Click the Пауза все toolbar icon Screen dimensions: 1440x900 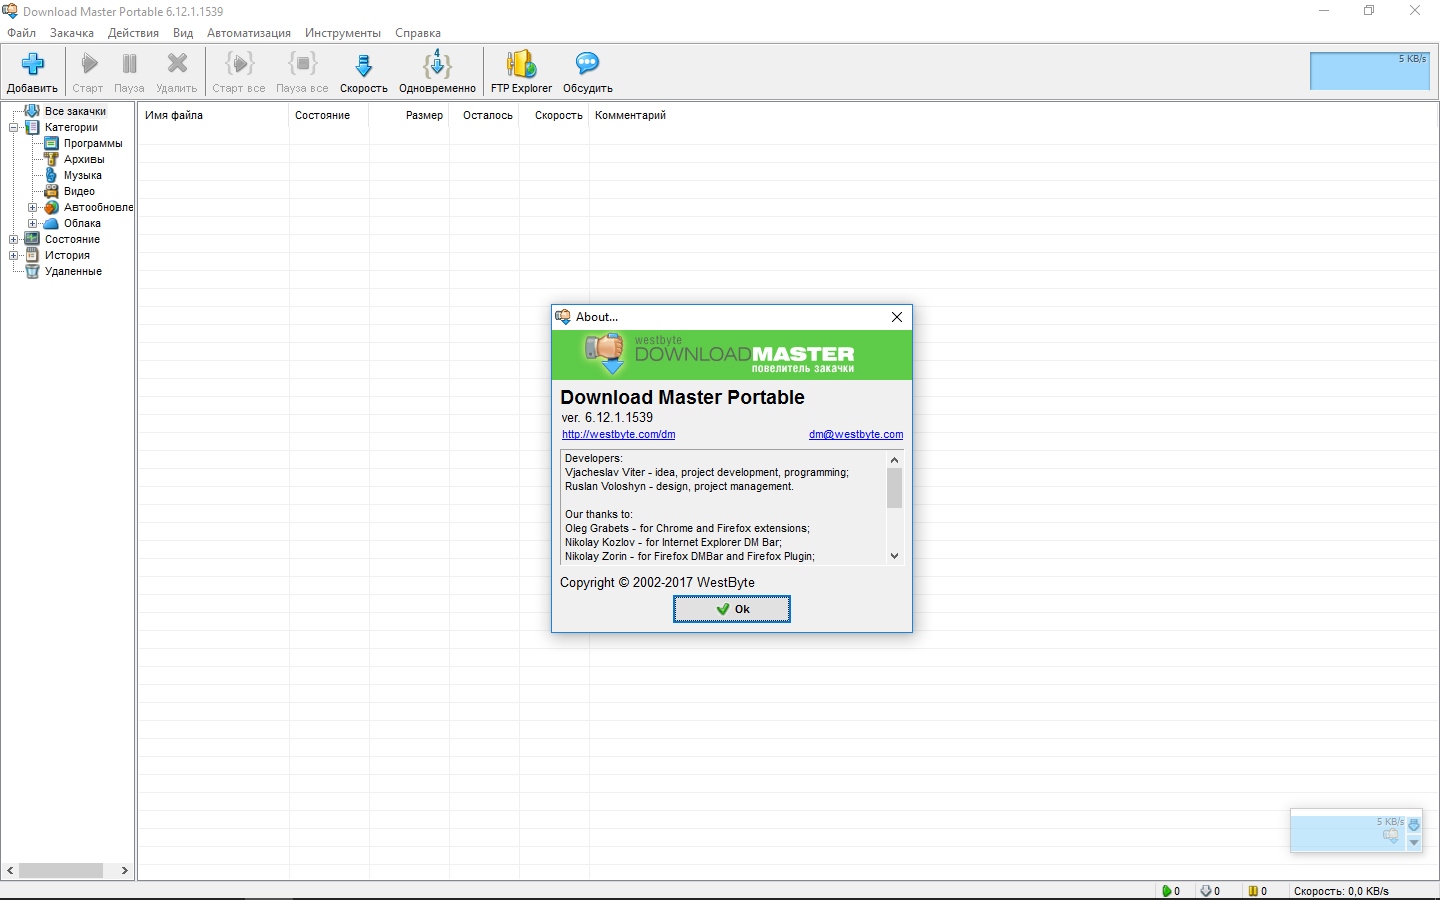[302, 65]
